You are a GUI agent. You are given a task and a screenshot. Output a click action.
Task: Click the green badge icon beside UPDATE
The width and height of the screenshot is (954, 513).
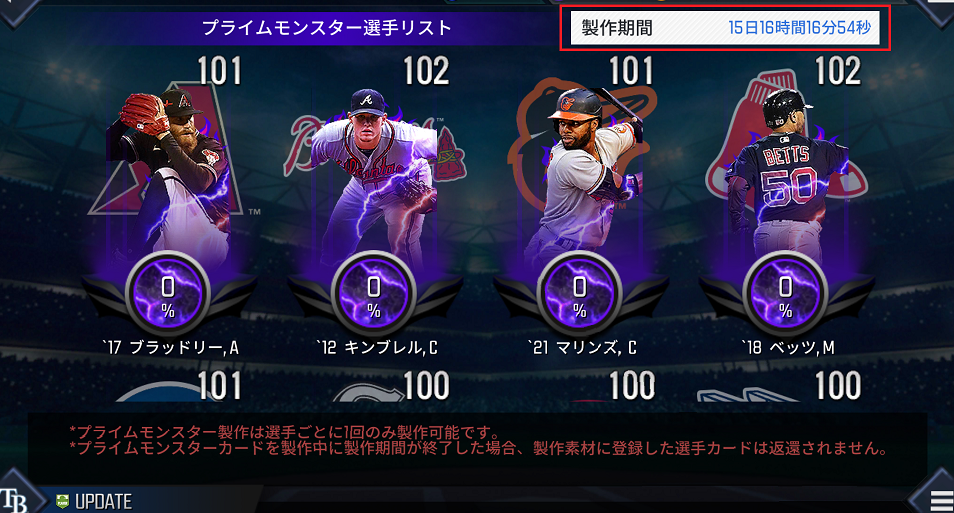pos(62,501)
